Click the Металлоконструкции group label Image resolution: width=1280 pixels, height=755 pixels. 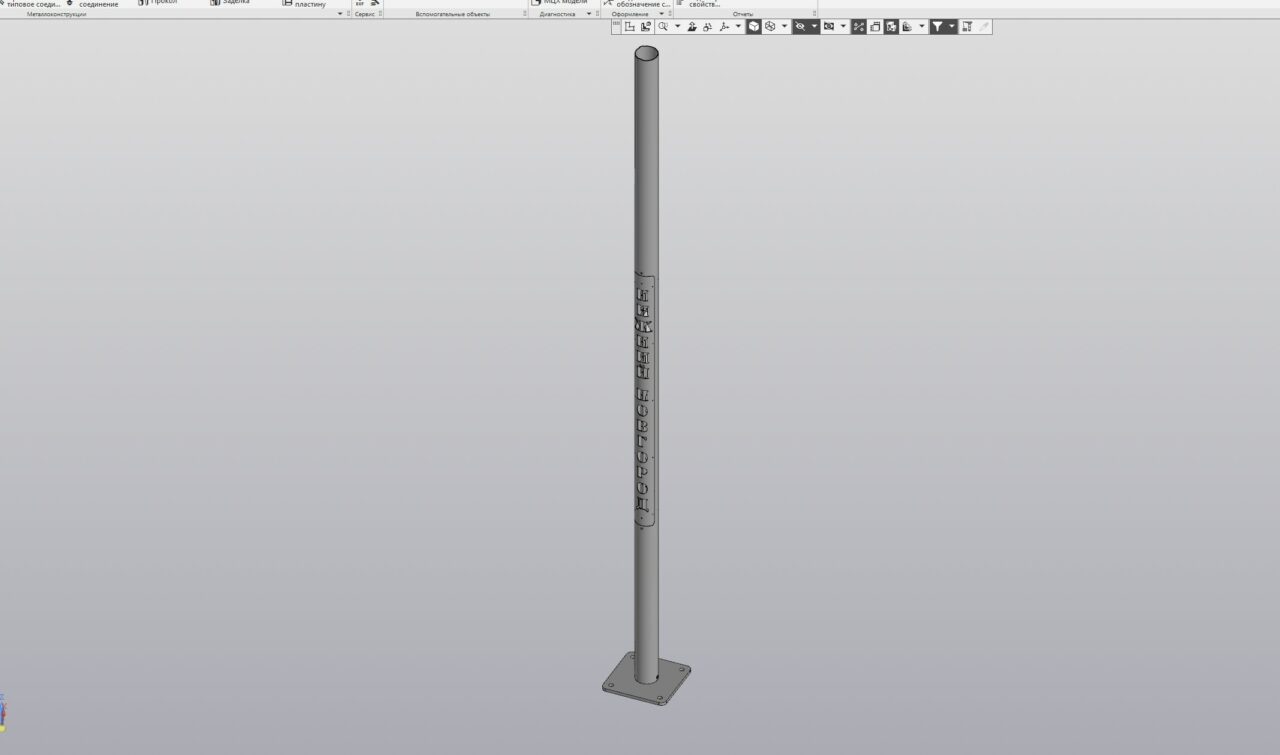click(x=56, y=14)
